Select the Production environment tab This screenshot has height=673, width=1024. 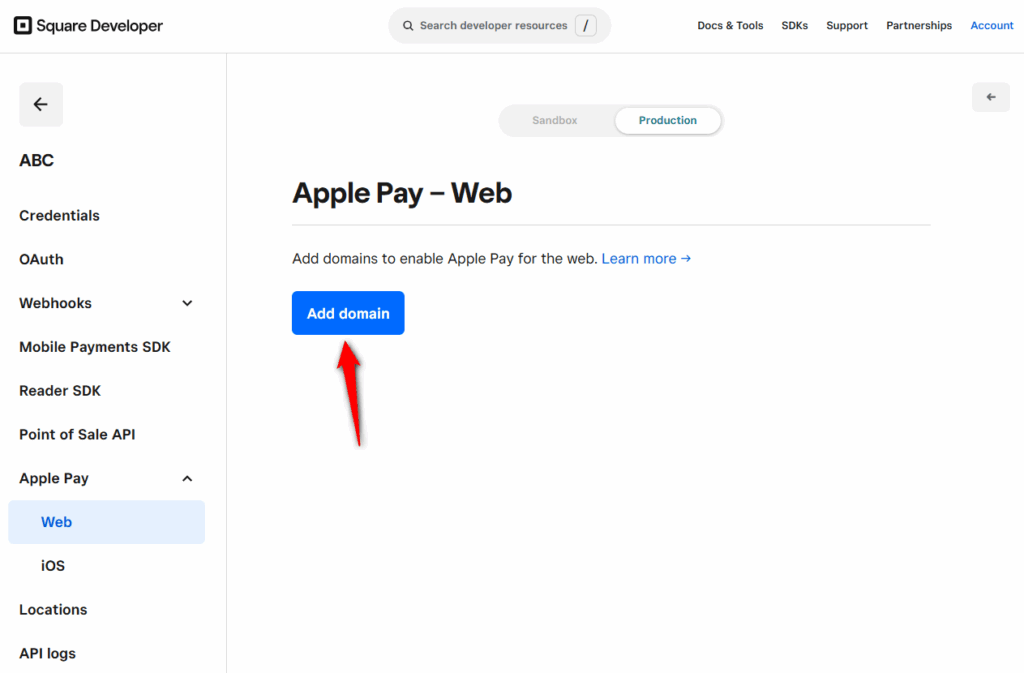[x=667, y=121]
